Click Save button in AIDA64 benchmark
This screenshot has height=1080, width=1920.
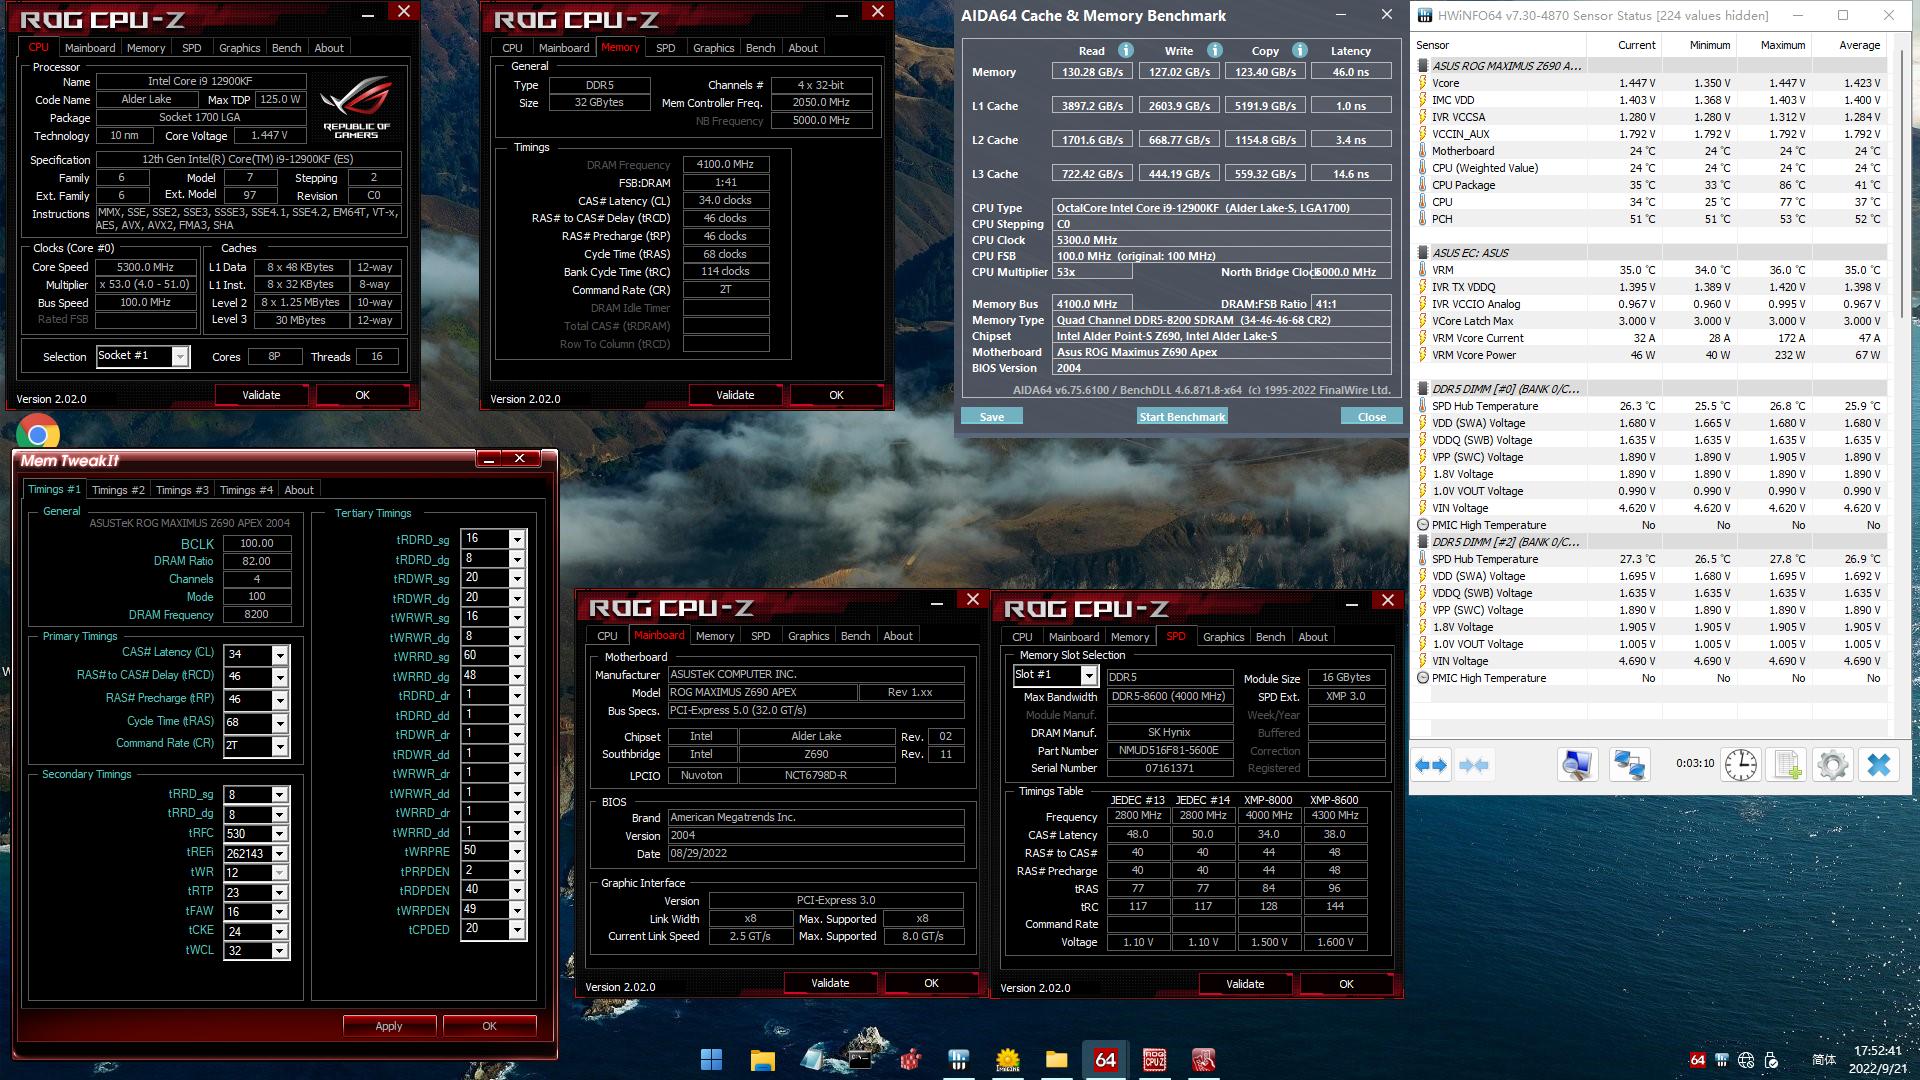pos(992,417)
